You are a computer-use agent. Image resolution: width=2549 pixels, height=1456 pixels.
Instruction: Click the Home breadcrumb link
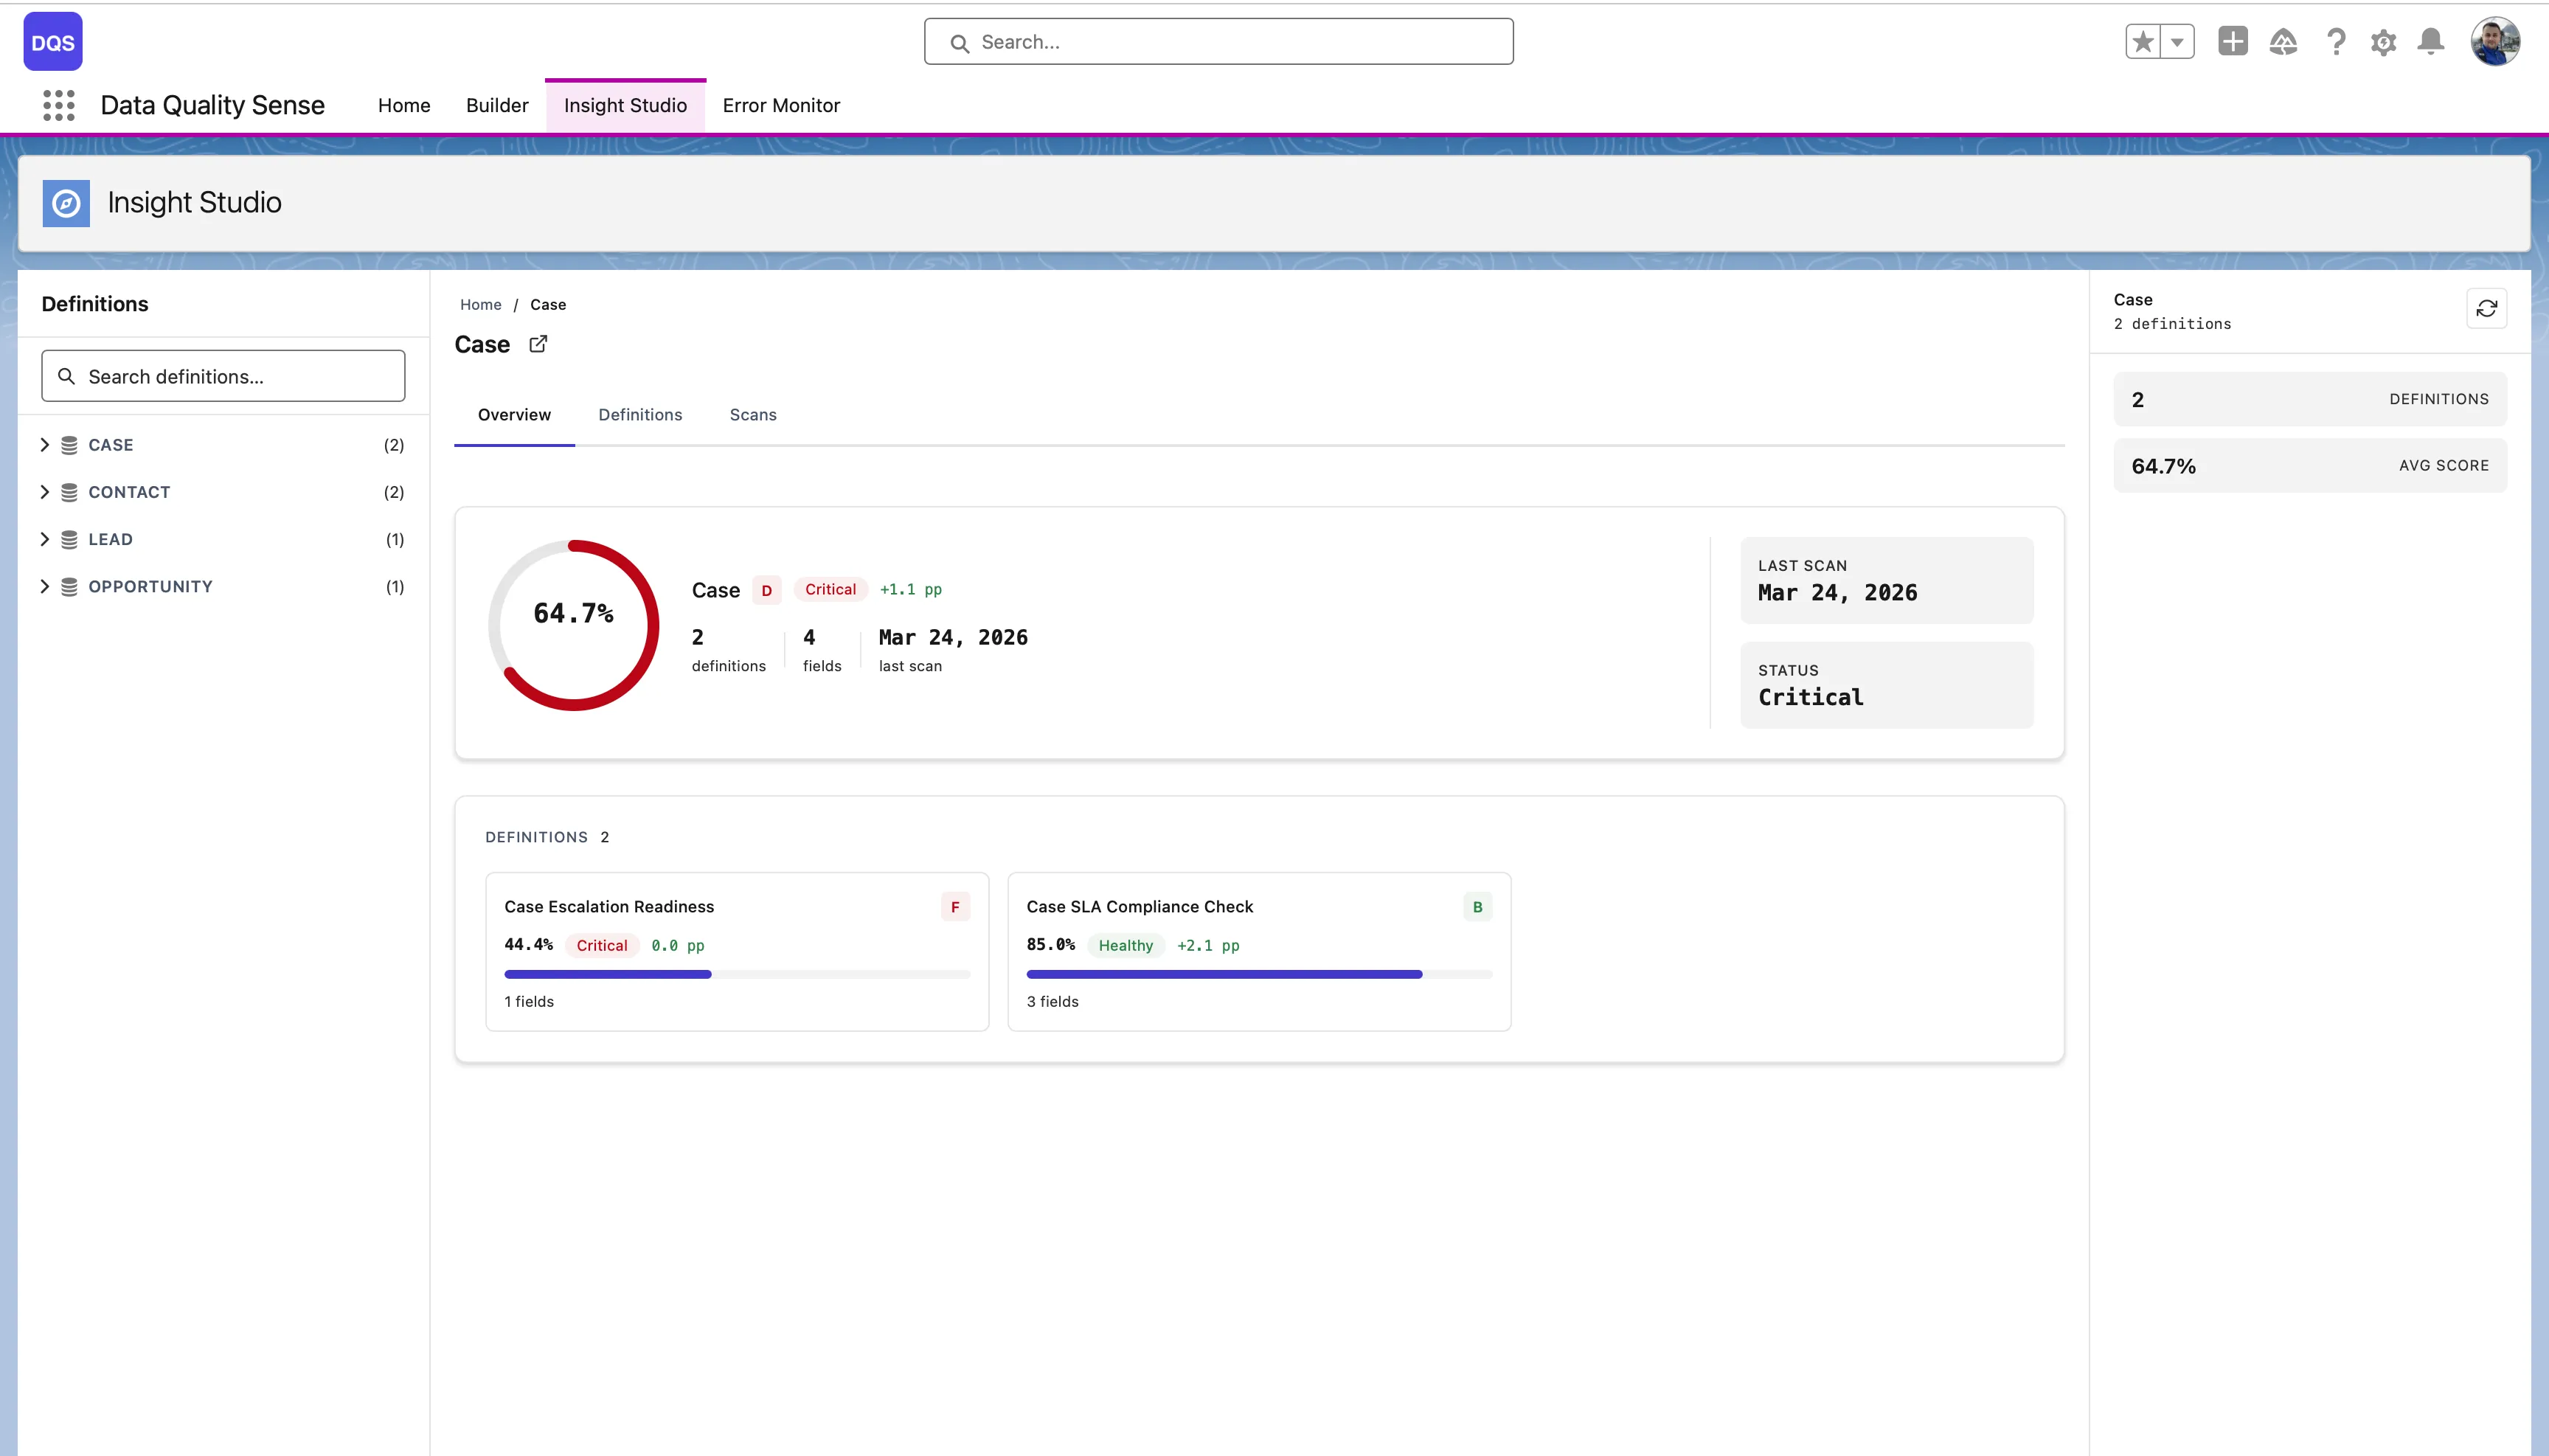[x=480, y=304]
